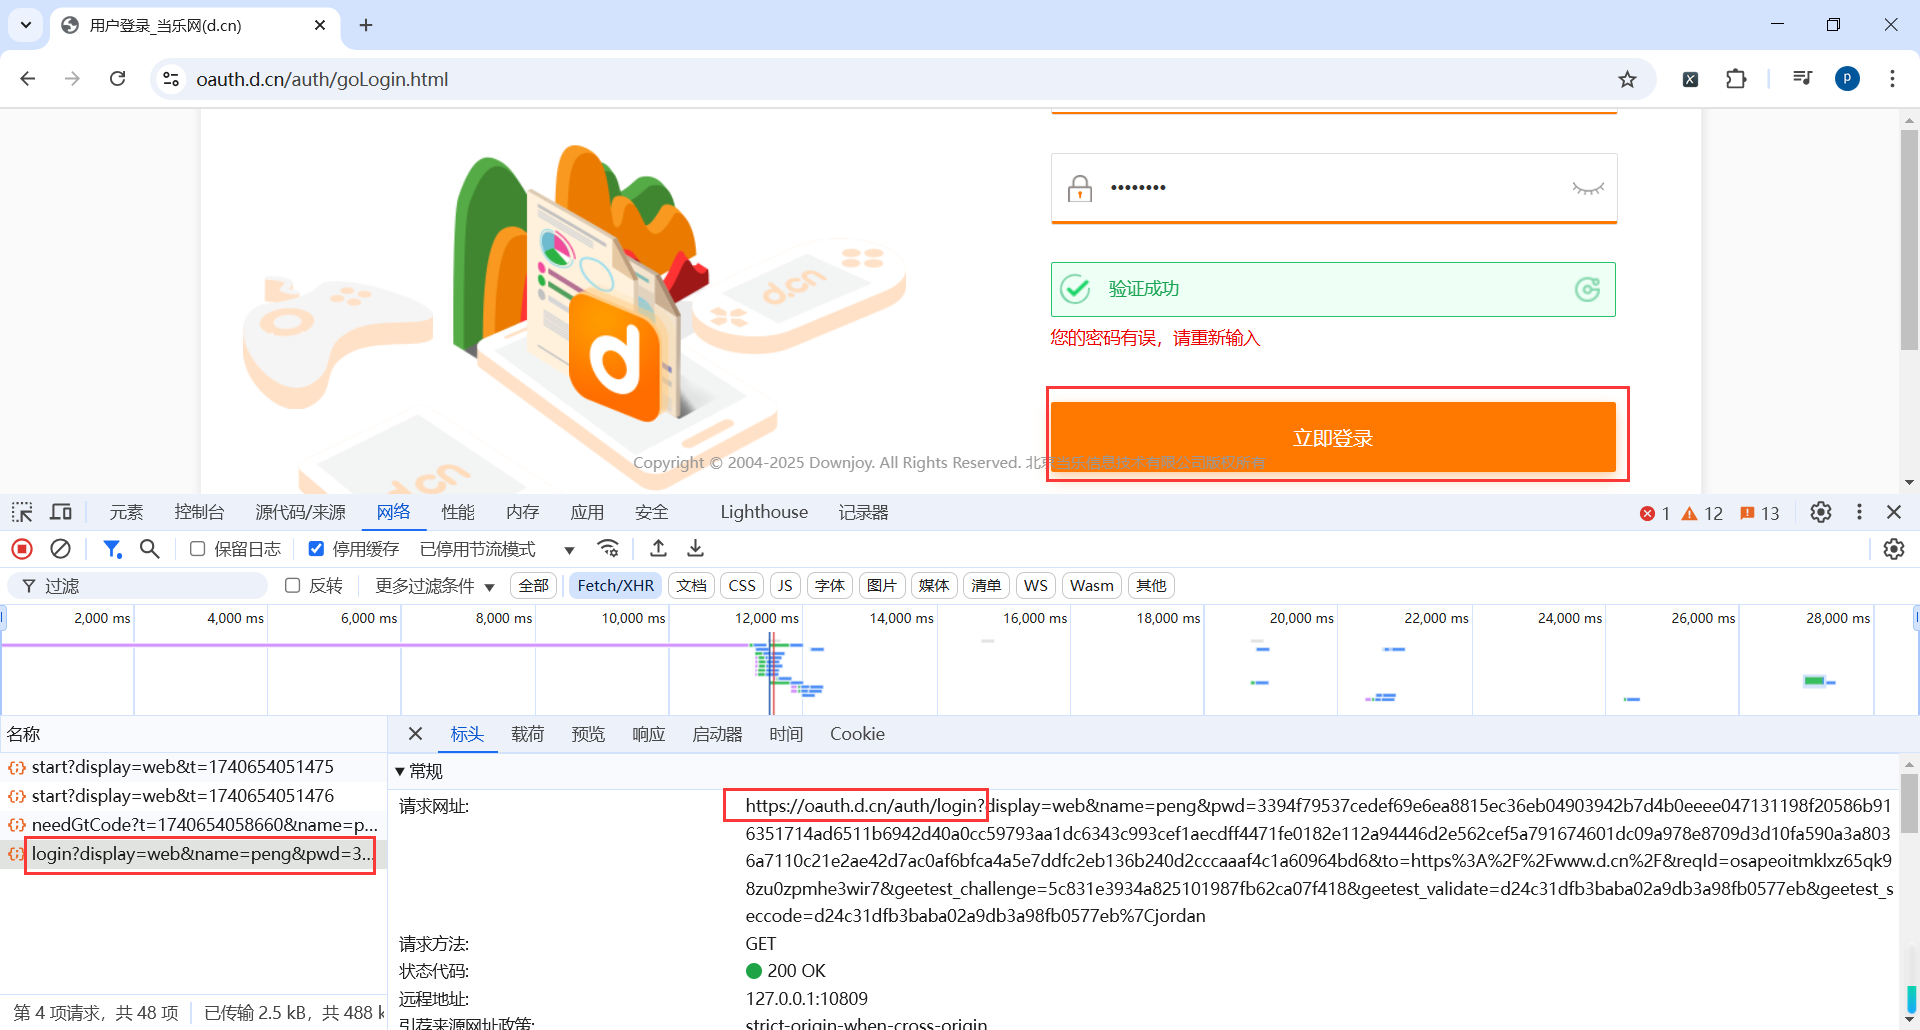Switch to 元素 panel
This screenshot has width=1920, height=1030.
point(126,512)
